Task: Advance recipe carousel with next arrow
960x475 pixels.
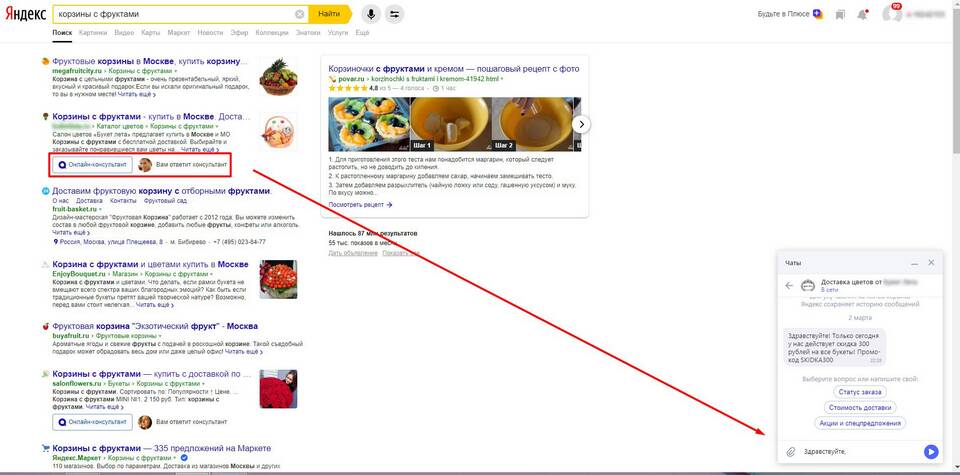Action: 582,124
